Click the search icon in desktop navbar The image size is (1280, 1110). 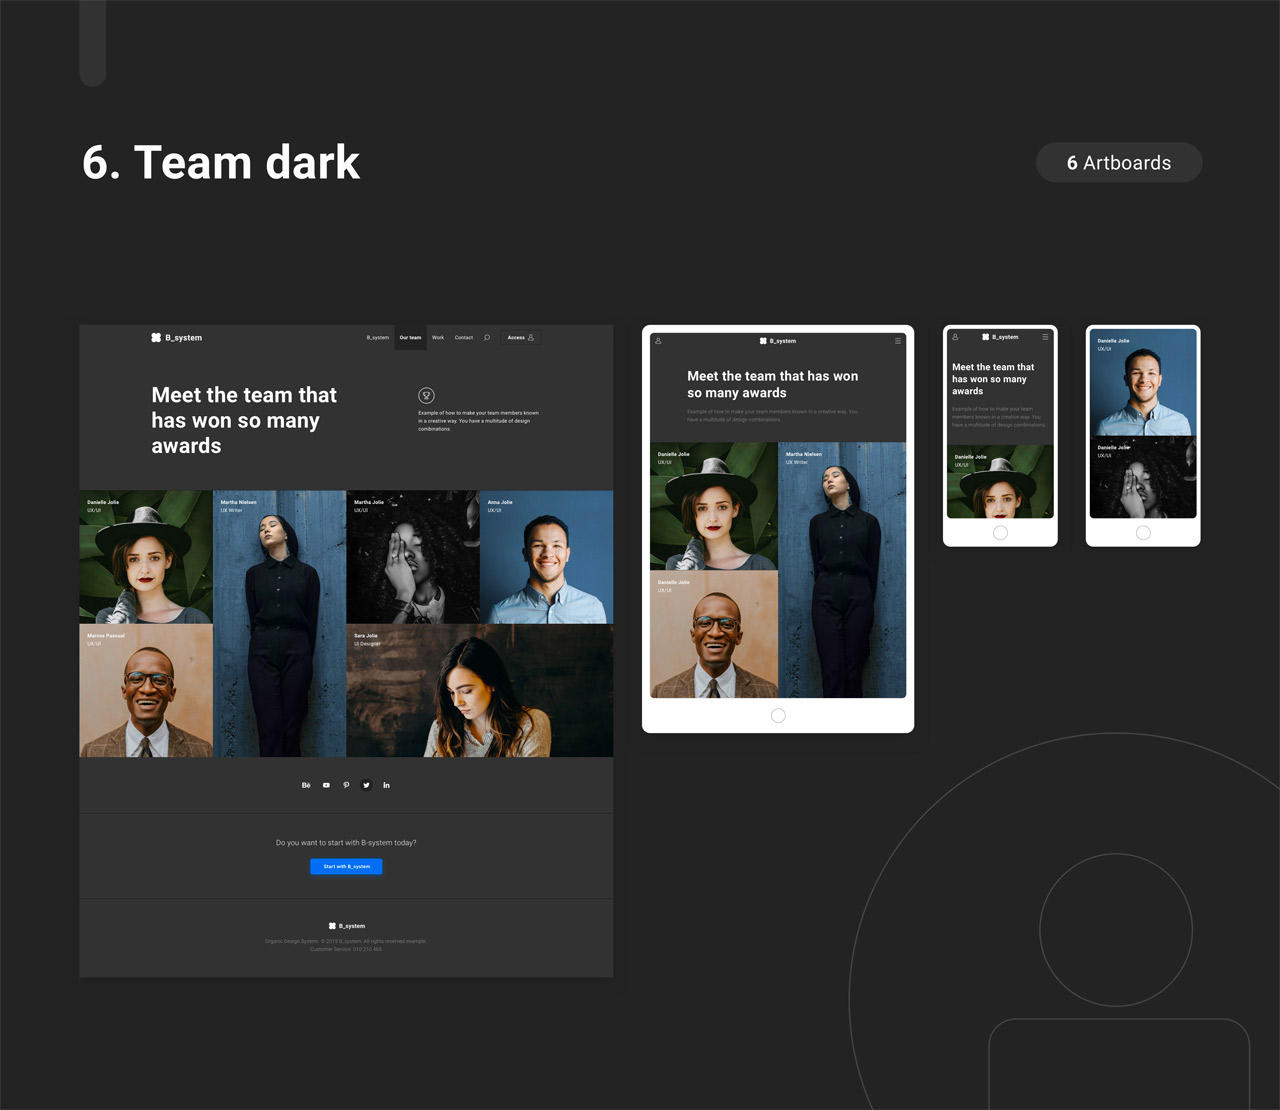coord(487,338)
